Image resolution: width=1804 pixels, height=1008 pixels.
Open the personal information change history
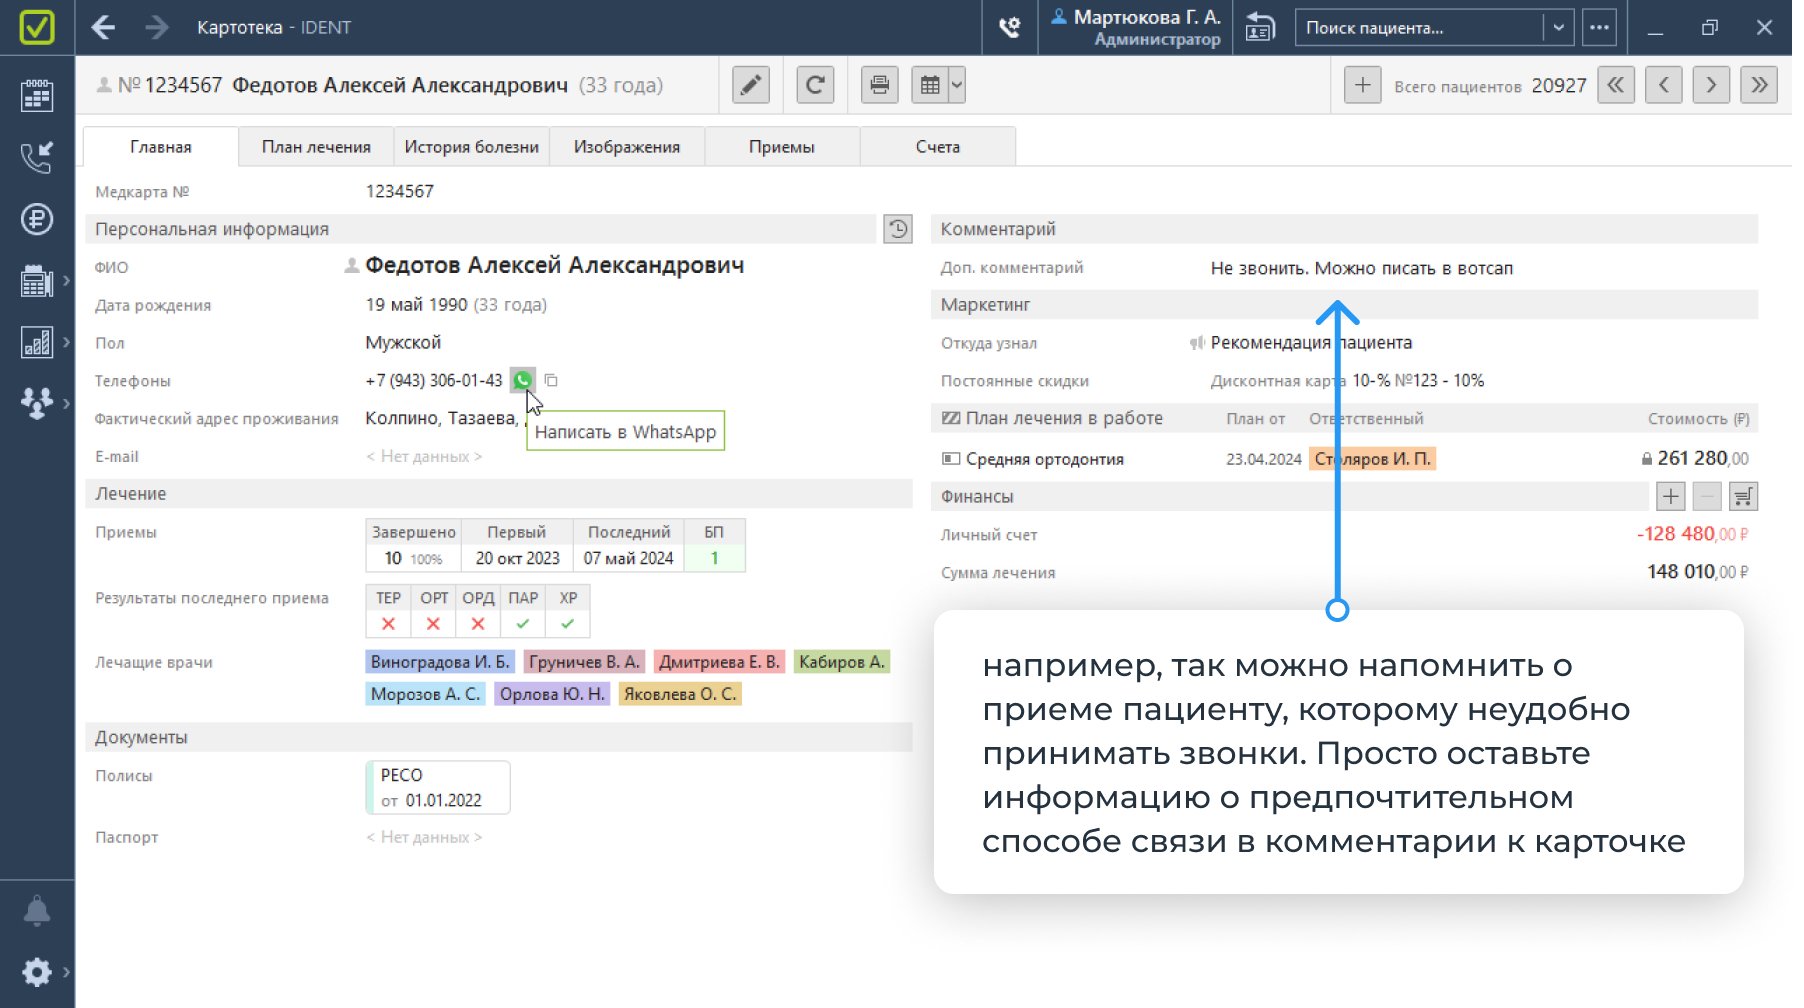pyautogui.click(x=898, y=229)
